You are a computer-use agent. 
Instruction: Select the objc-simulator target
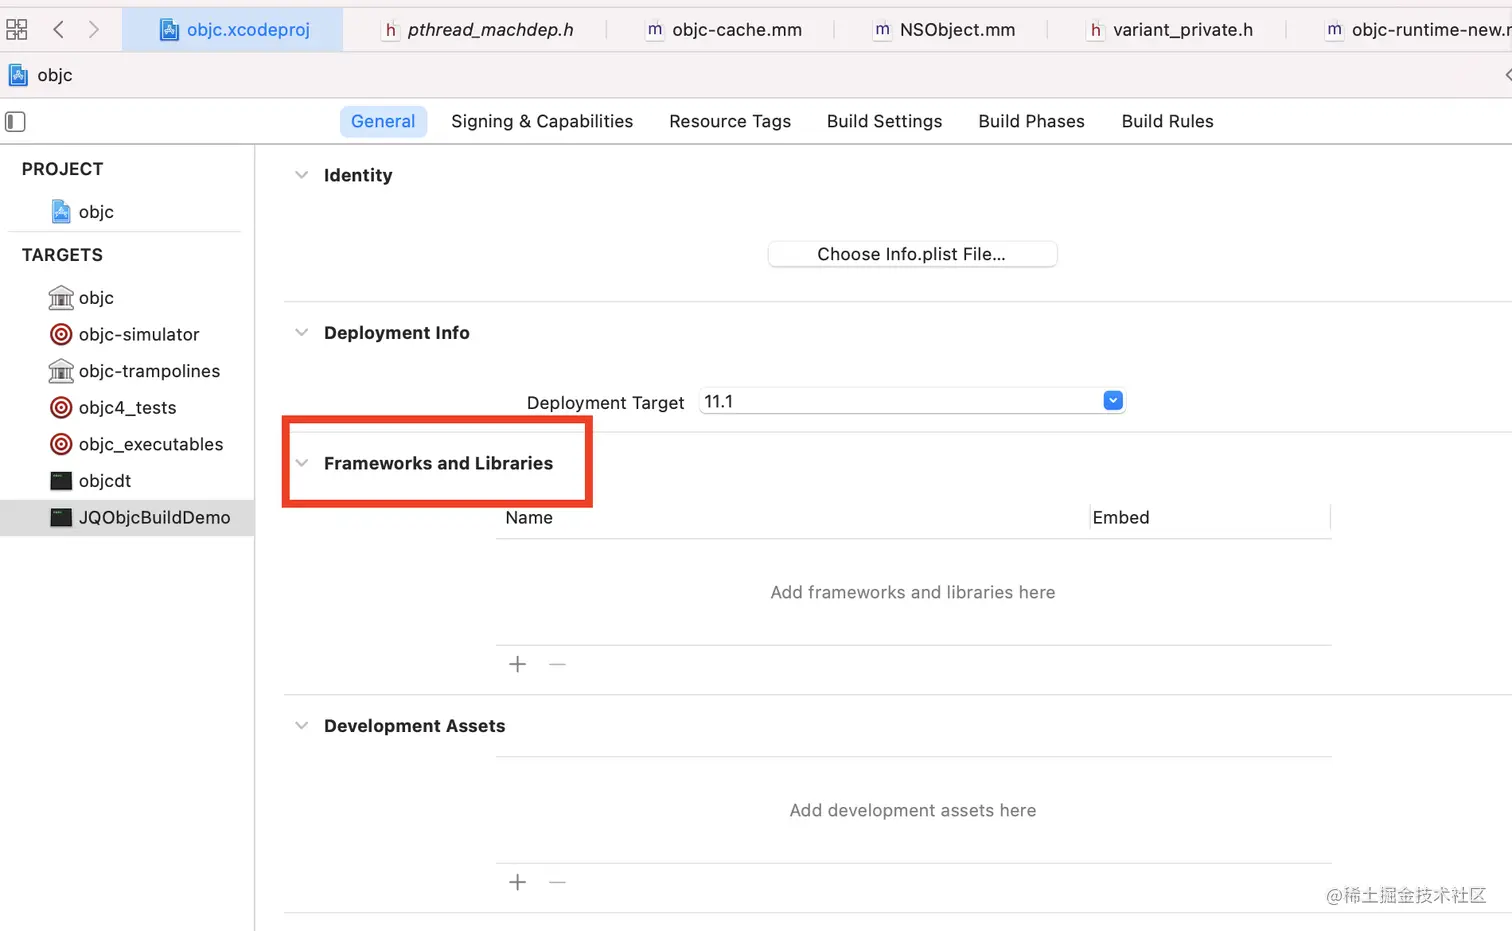127,334
